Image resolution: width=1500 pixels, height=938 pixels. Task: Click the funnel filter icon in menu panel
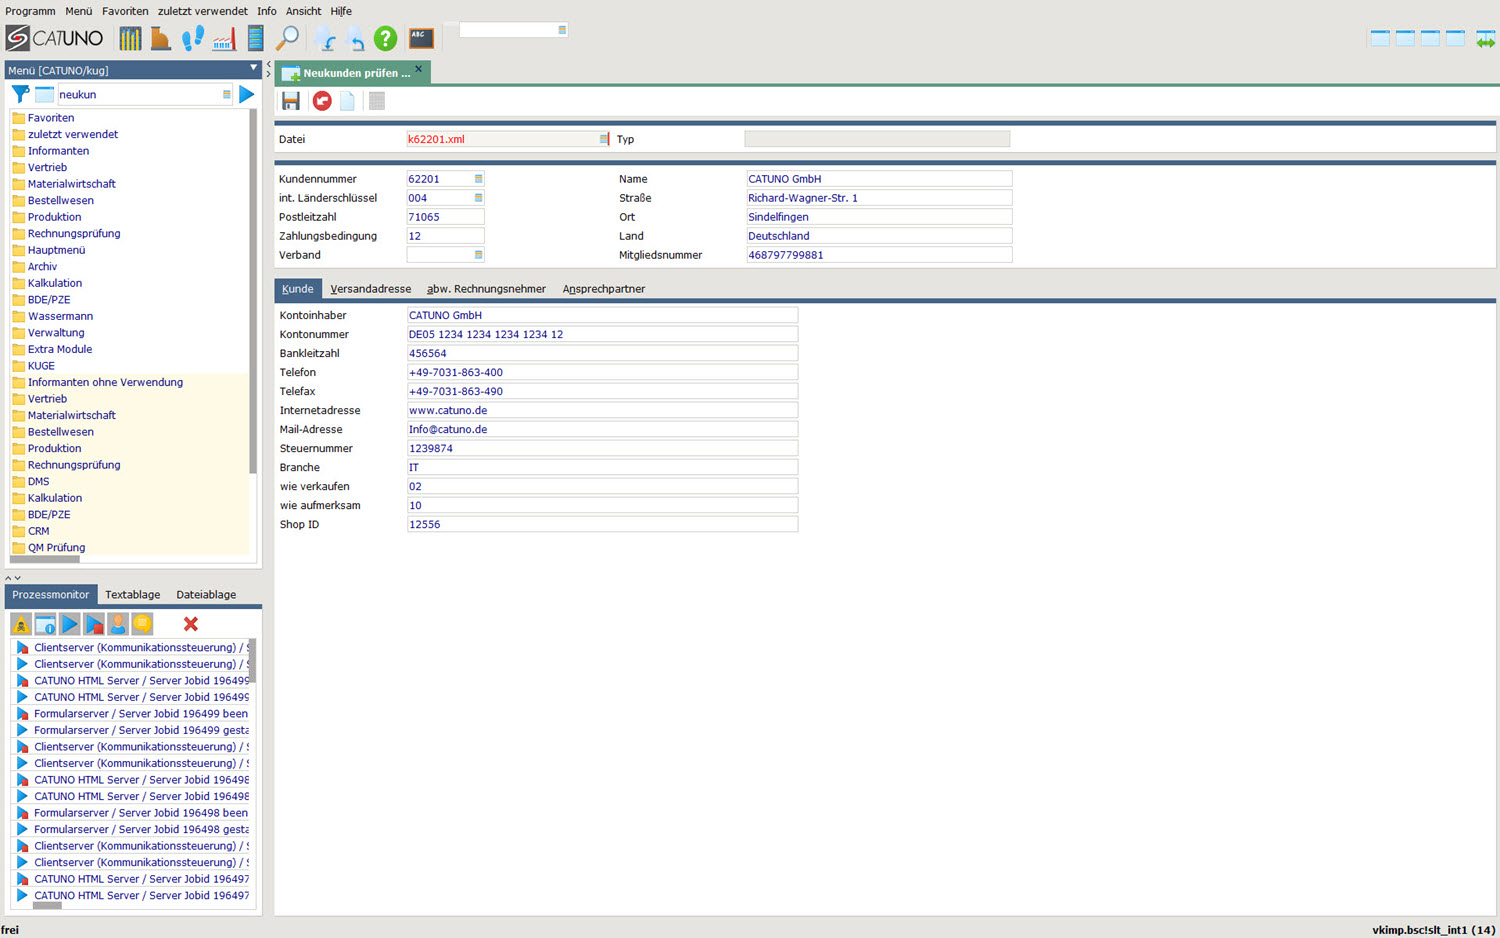(20, 94)
